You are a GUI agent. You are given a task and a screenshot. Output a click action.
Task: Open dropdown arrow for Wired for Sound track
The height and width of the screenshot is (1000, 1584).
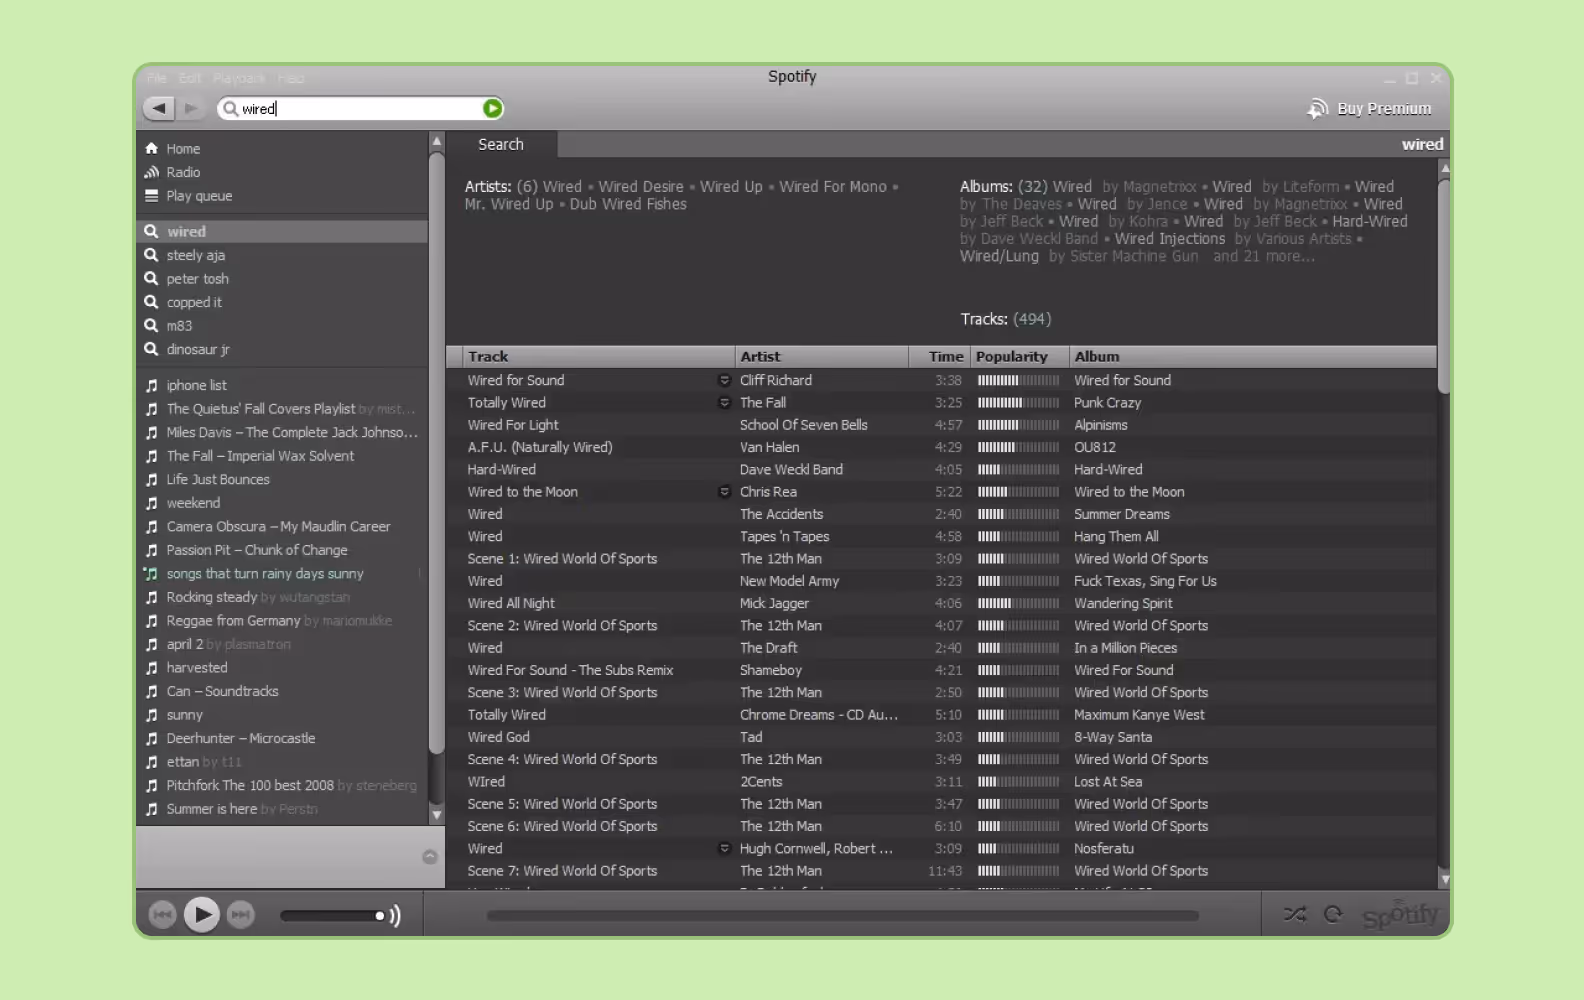click(x=724, y=380)
